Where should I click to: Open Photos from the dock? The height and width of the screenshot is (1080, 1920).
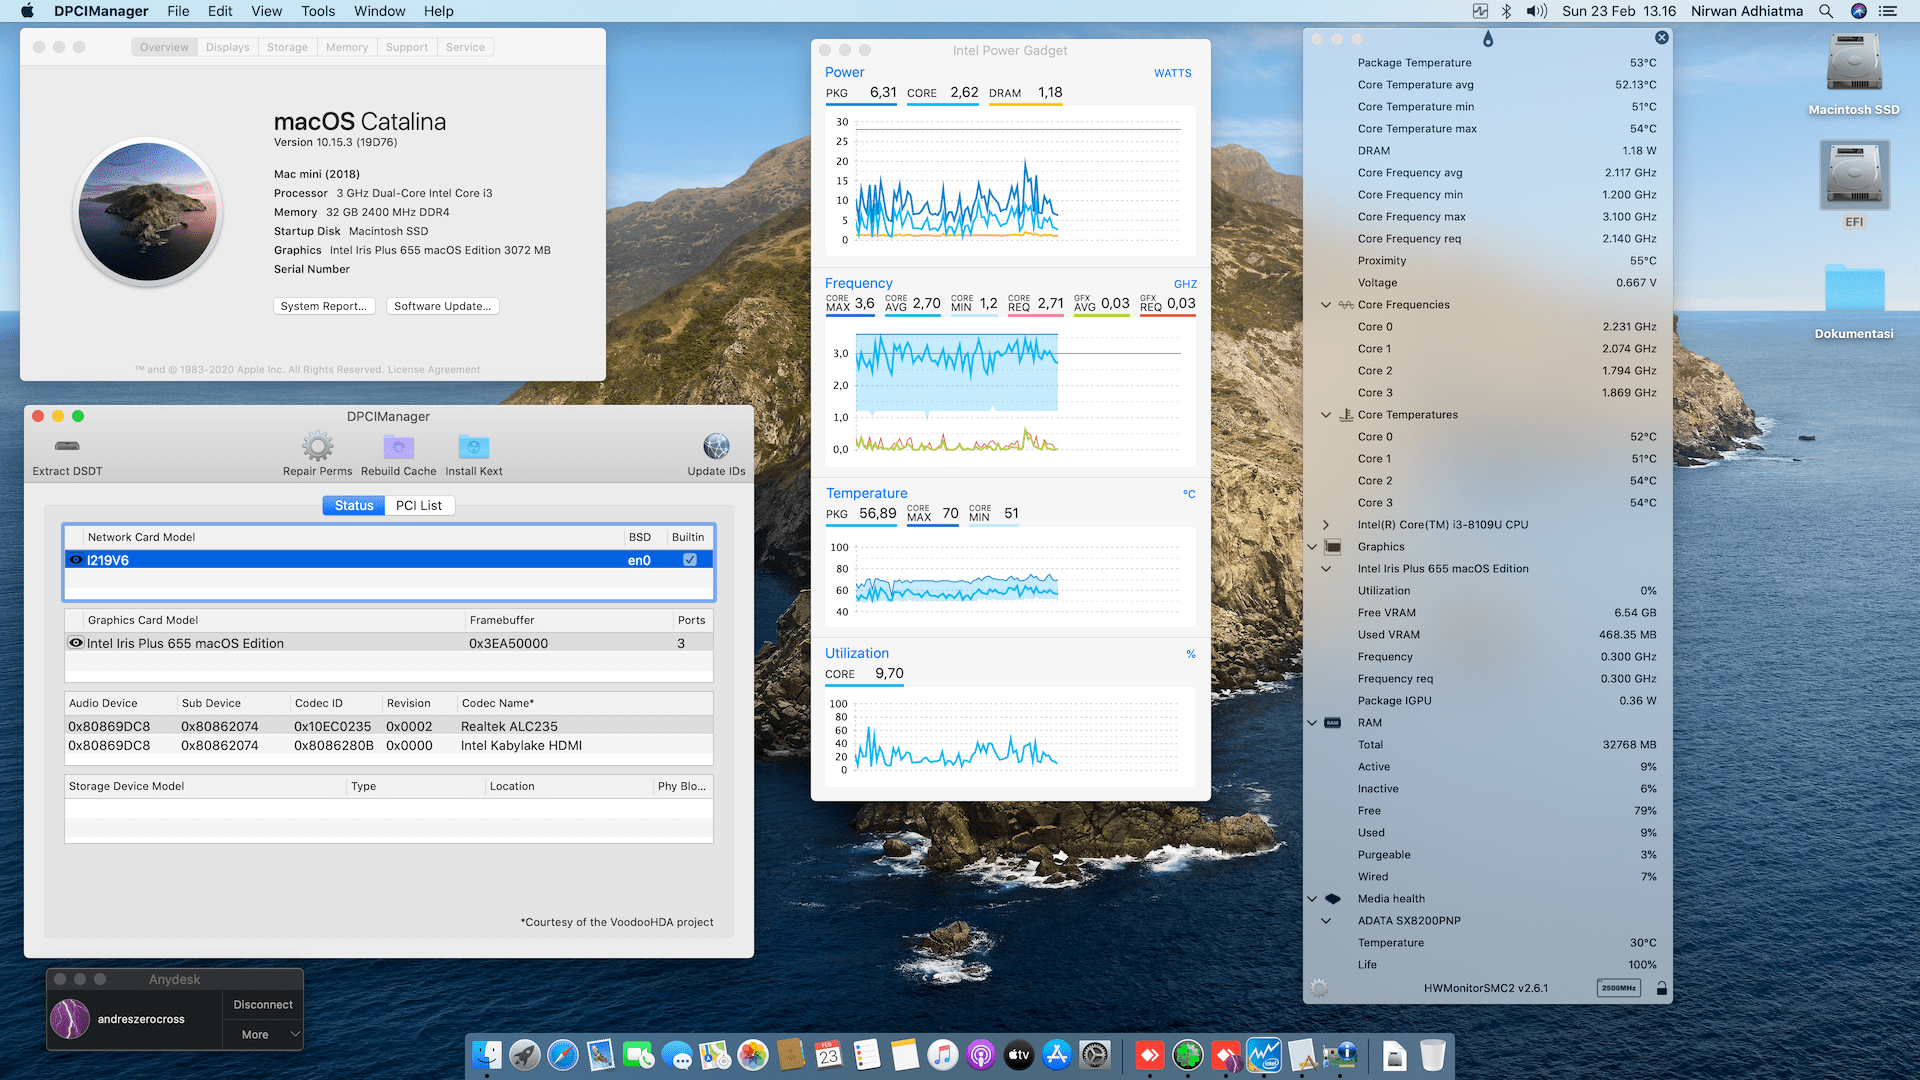(x=753, y=1054)
